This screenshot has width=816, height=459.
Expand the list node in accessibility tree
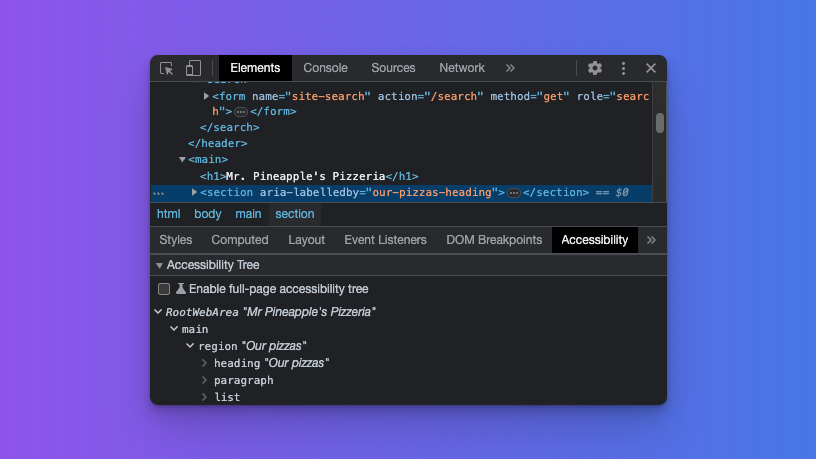205,397
